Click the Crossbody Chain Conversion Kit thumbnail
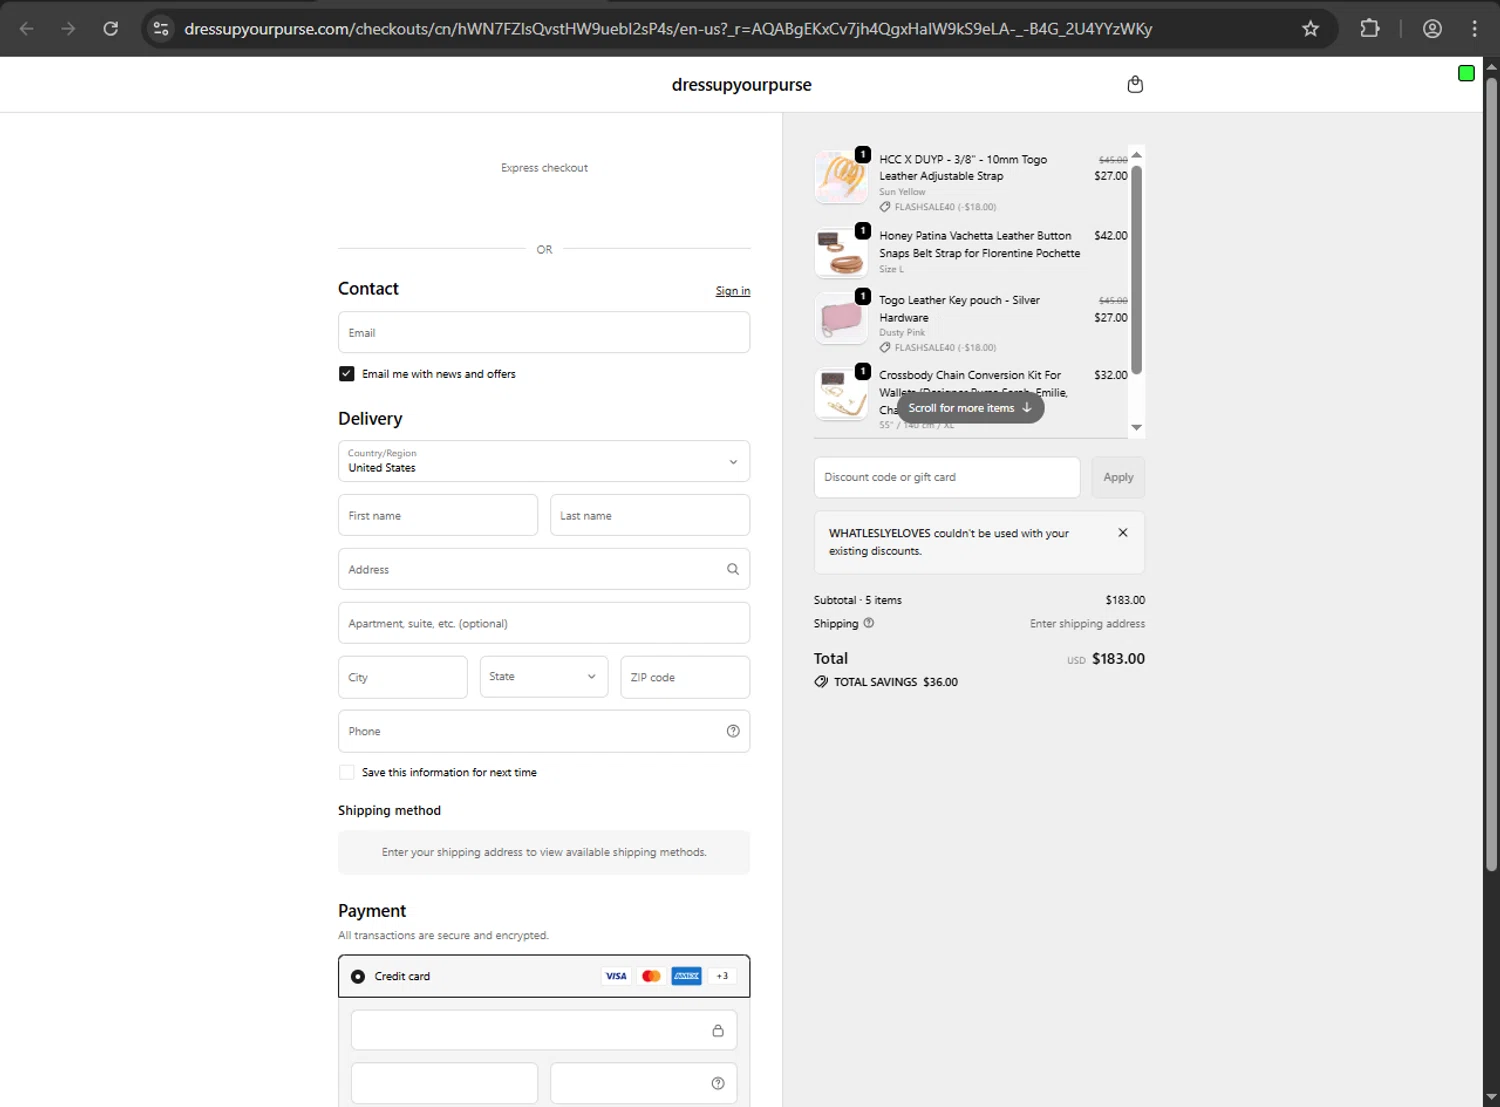 (842, 393)
